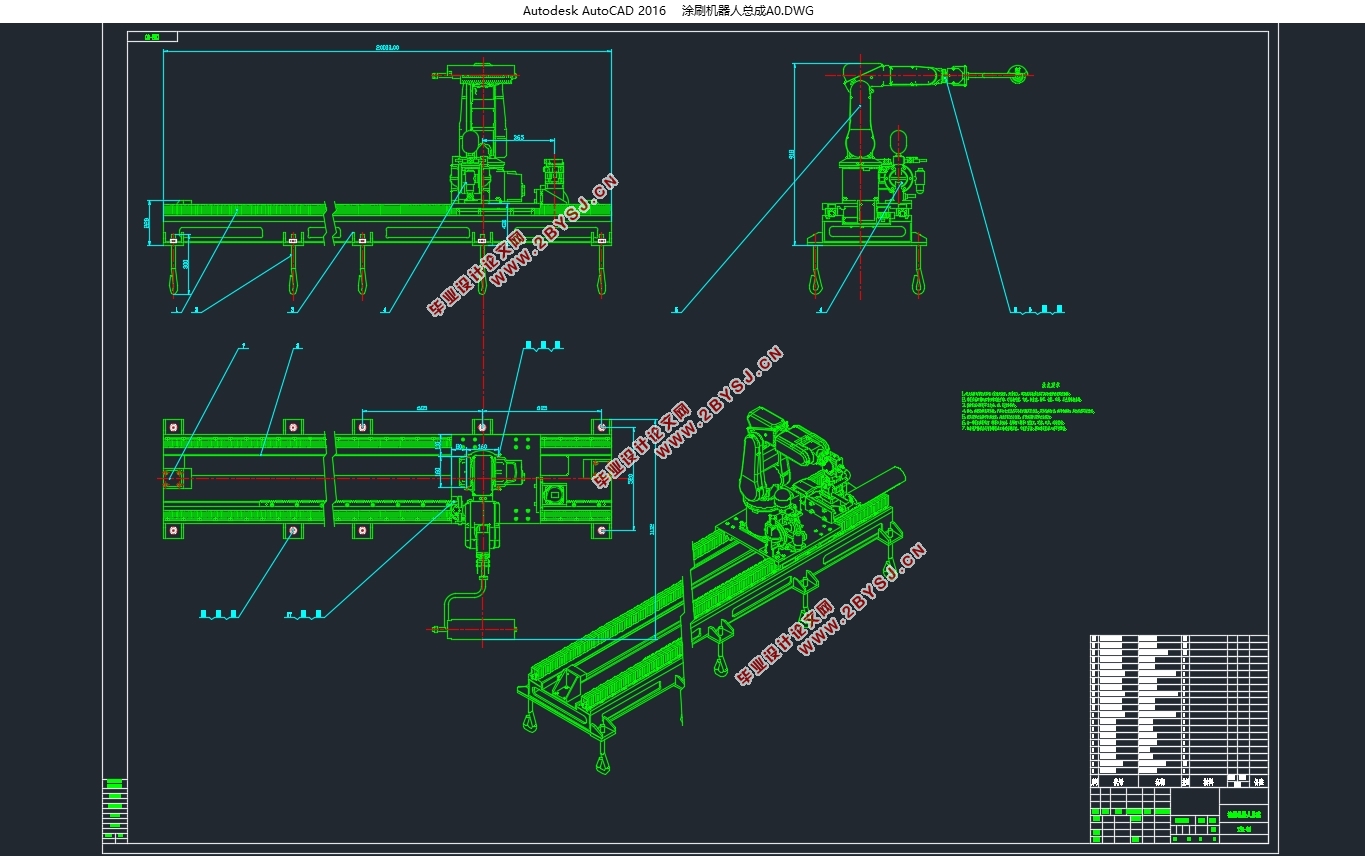The image size is (1365, 856).
Task: Select the top row of the parts list
Action: [1179, 638]
